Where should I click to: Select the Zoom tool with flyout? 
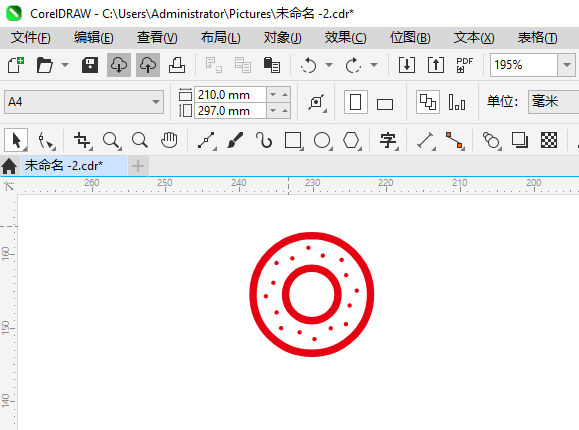(x=112, y=140)
